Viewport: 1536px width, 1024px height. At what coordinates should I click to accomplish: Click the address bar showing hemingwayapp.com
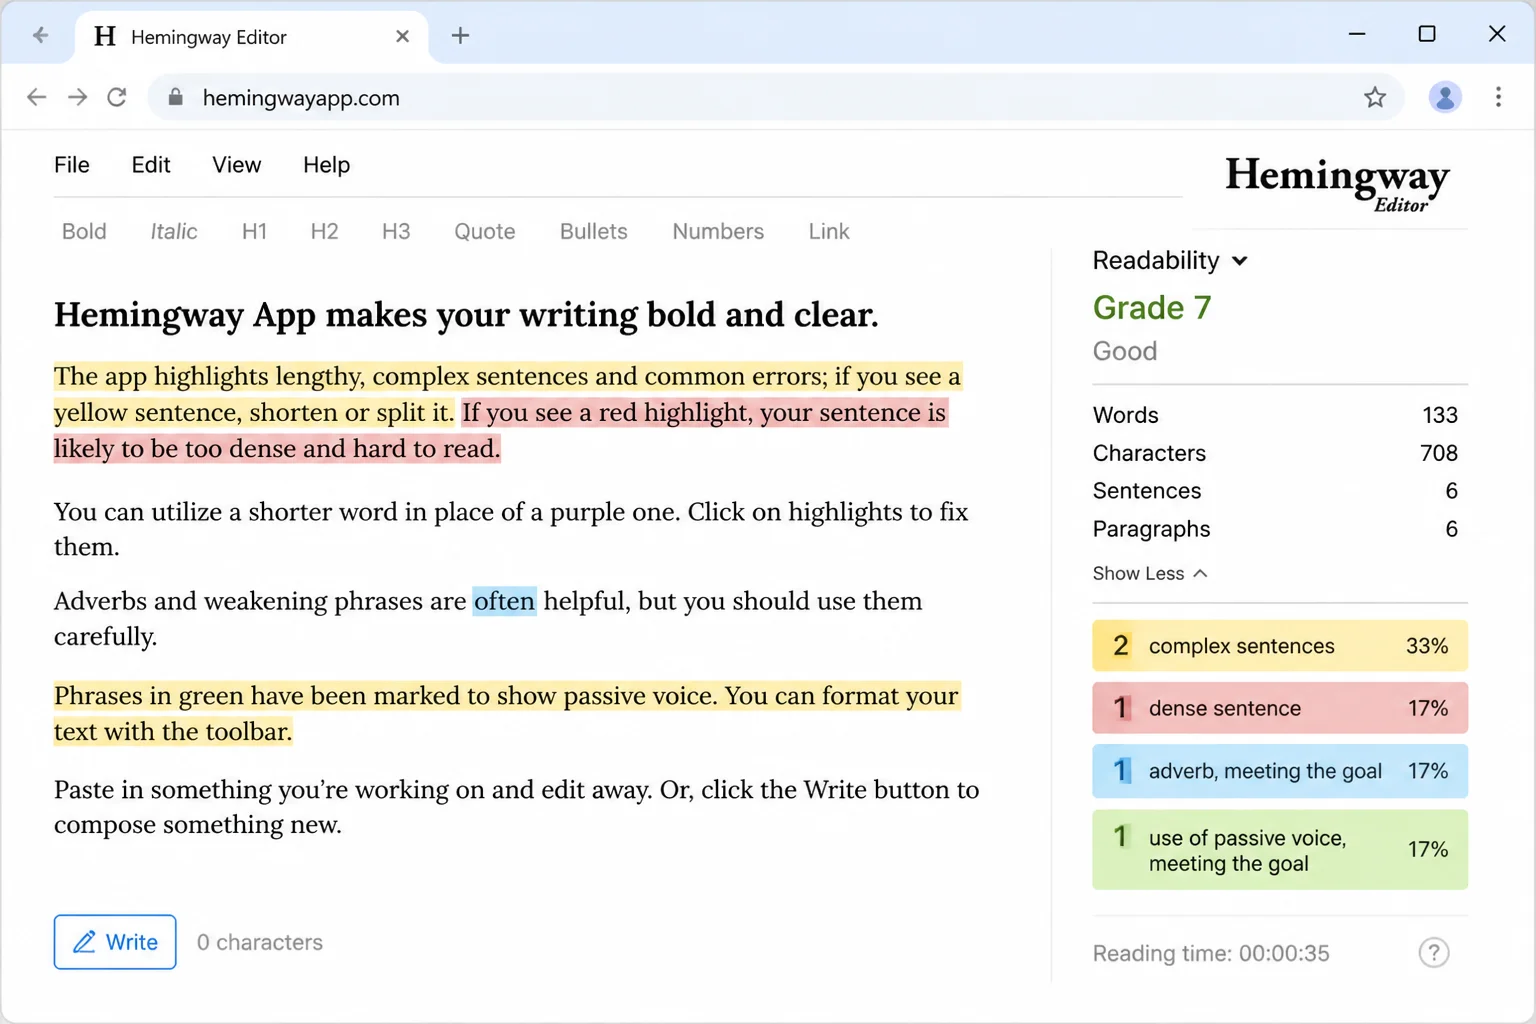coord(775,97)
